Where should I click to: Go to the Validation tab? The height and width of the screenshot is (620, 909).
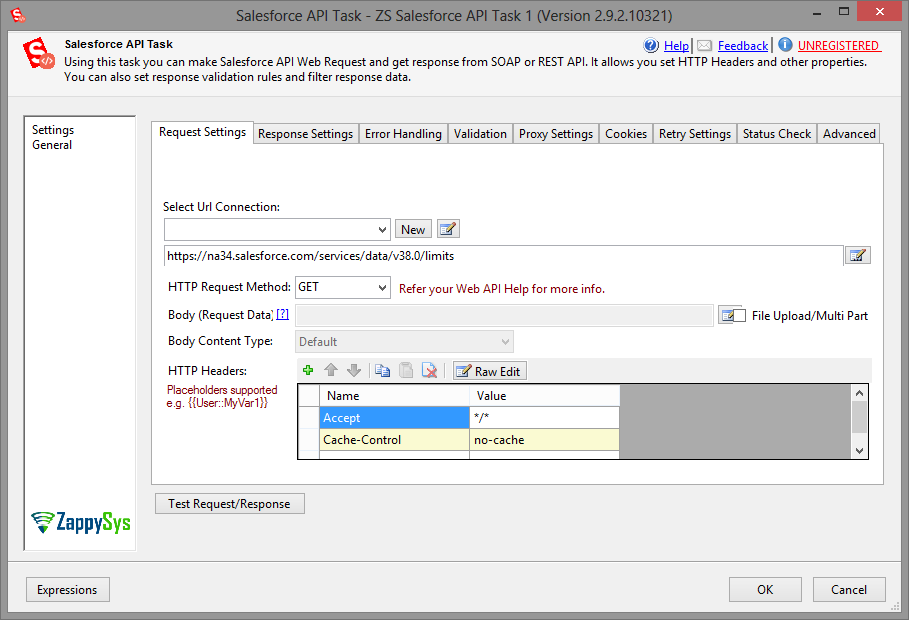point(480,134)
